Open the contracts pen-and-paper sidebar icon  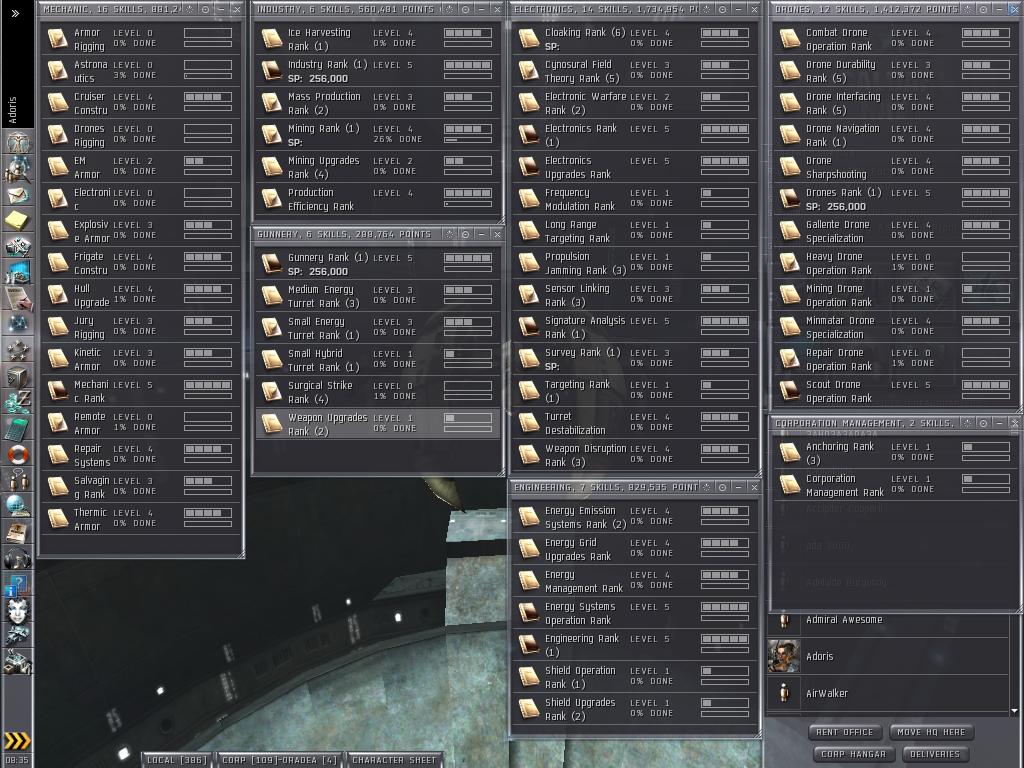pos(18,298)
